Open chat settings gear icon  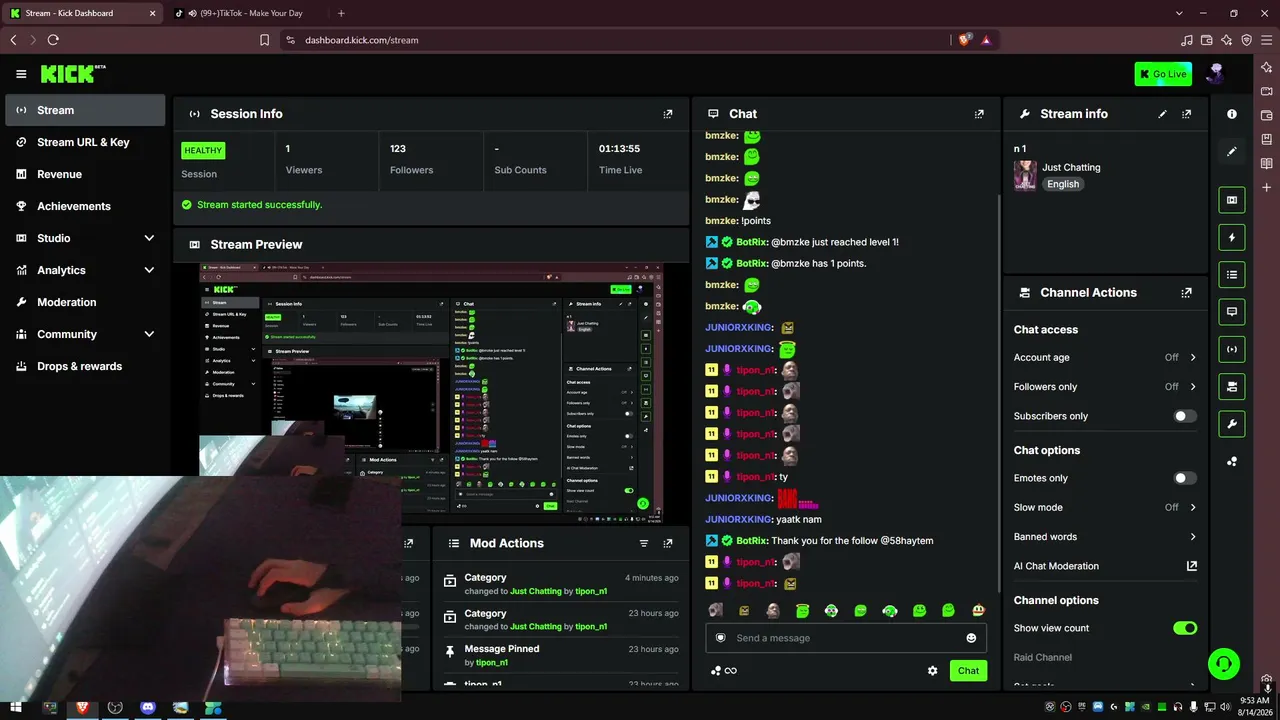pos(933,671)
